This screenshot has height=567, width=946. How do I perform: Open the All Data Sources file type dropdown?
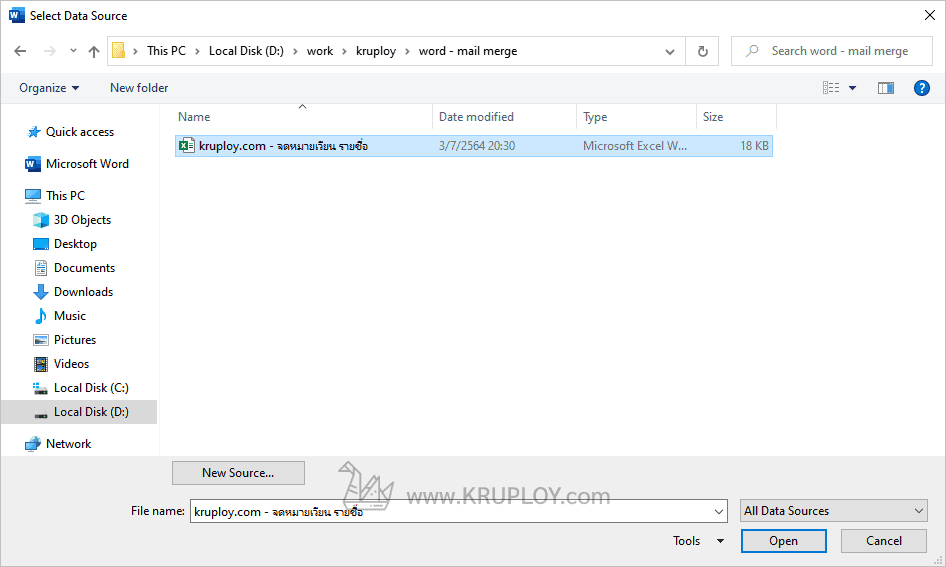click(834, 511)
